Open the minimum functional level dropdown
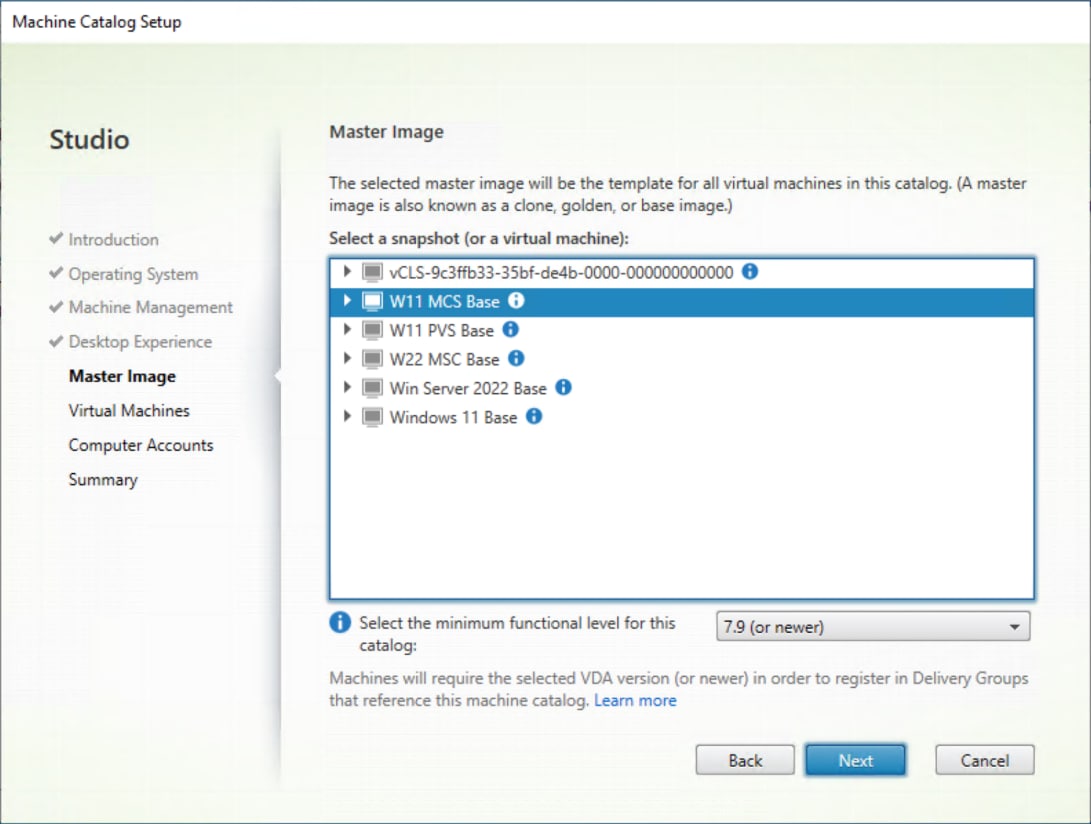The height and width of the screenshot is (824, 1091). 873,626
